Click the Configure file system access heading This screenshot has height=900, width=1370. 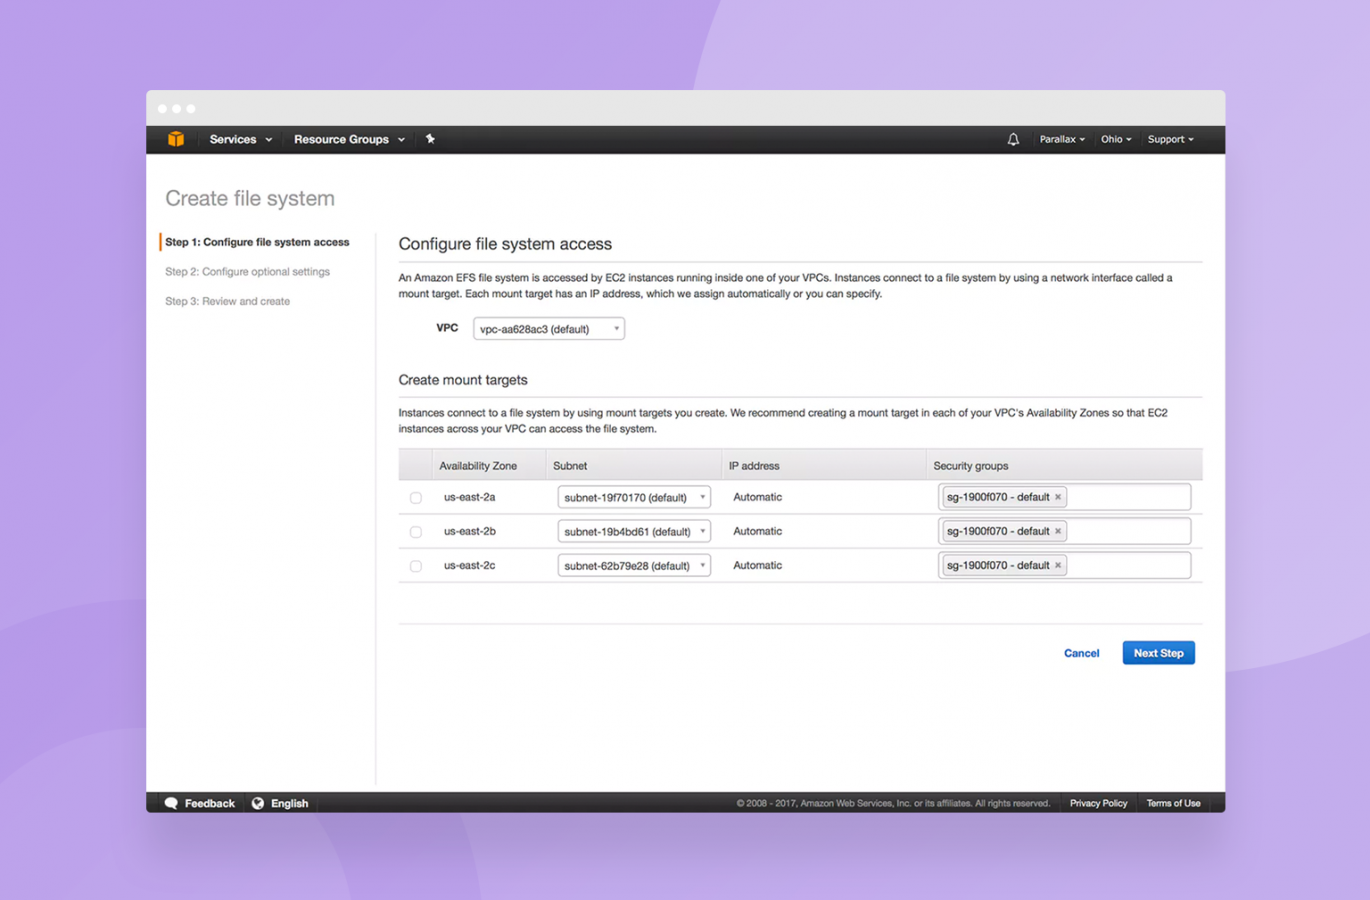coord(505,244)
